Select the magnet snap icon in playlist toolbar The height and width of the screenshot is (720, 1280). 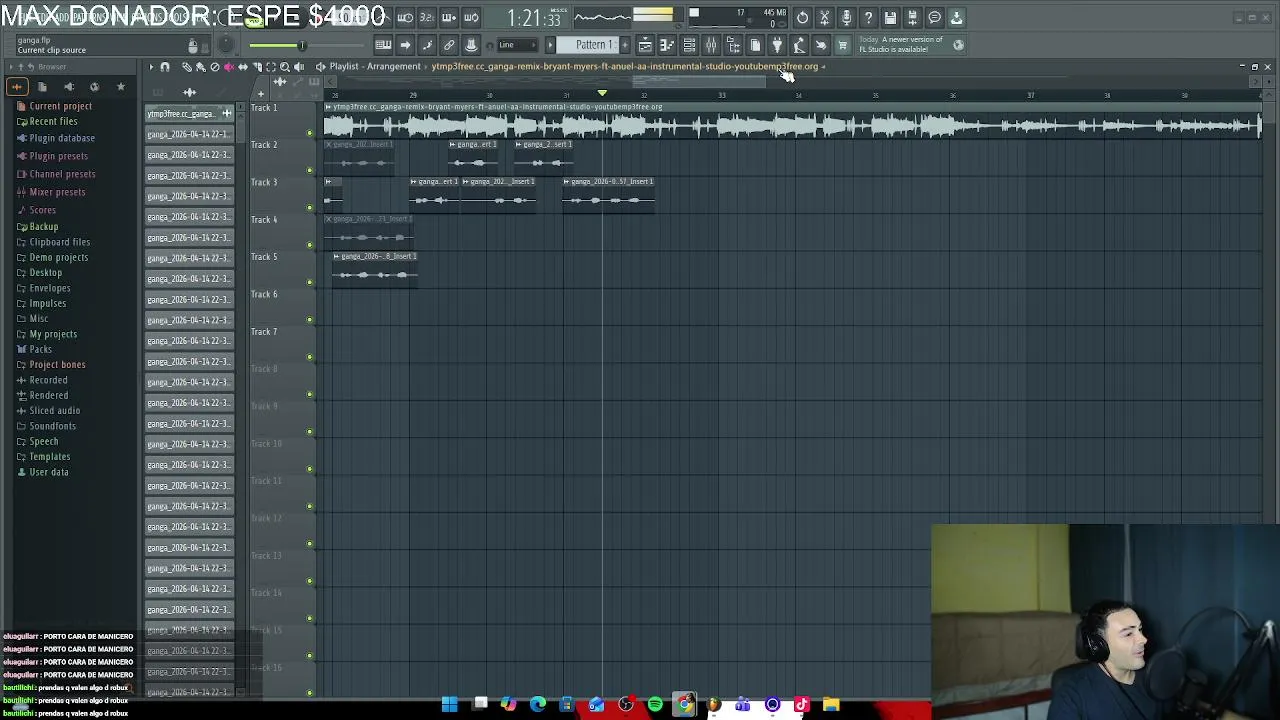point(165,67)
